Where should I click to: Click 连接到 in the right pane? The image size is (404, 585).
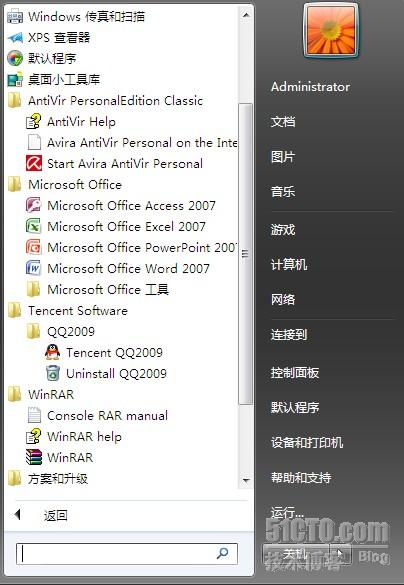(289, 334)
